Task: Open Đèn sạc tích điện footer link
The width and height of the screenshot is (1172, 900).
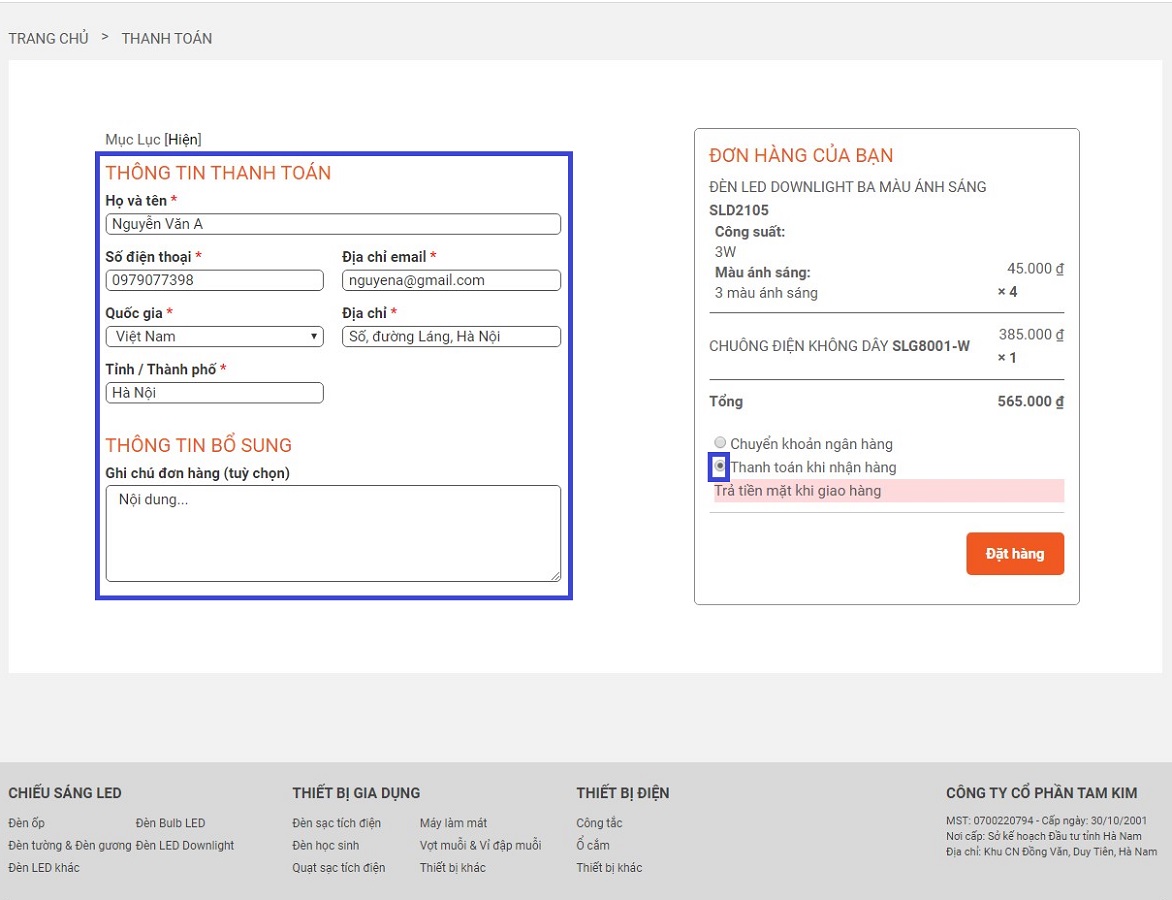Action: point(336,823)
